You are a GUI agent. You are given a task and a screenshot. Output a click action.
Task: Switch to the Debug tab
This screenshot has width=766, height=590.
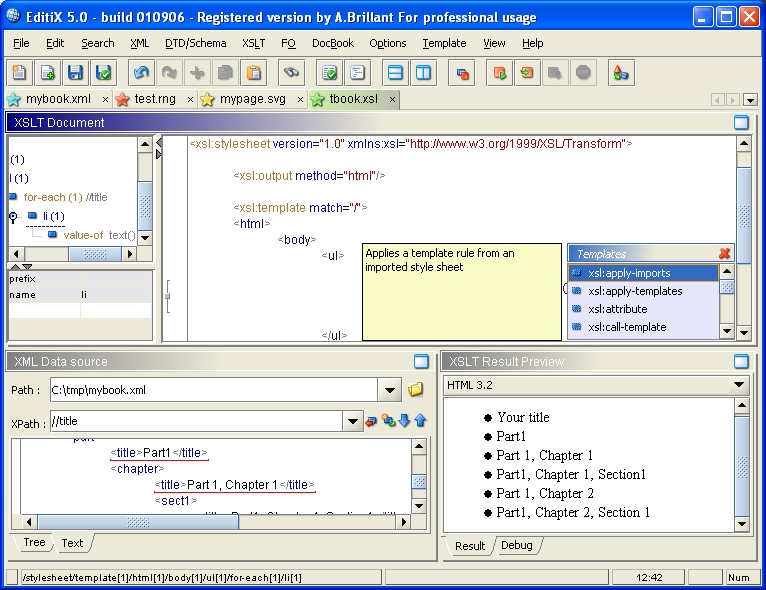pyautogui.click(x=516, y=545)
